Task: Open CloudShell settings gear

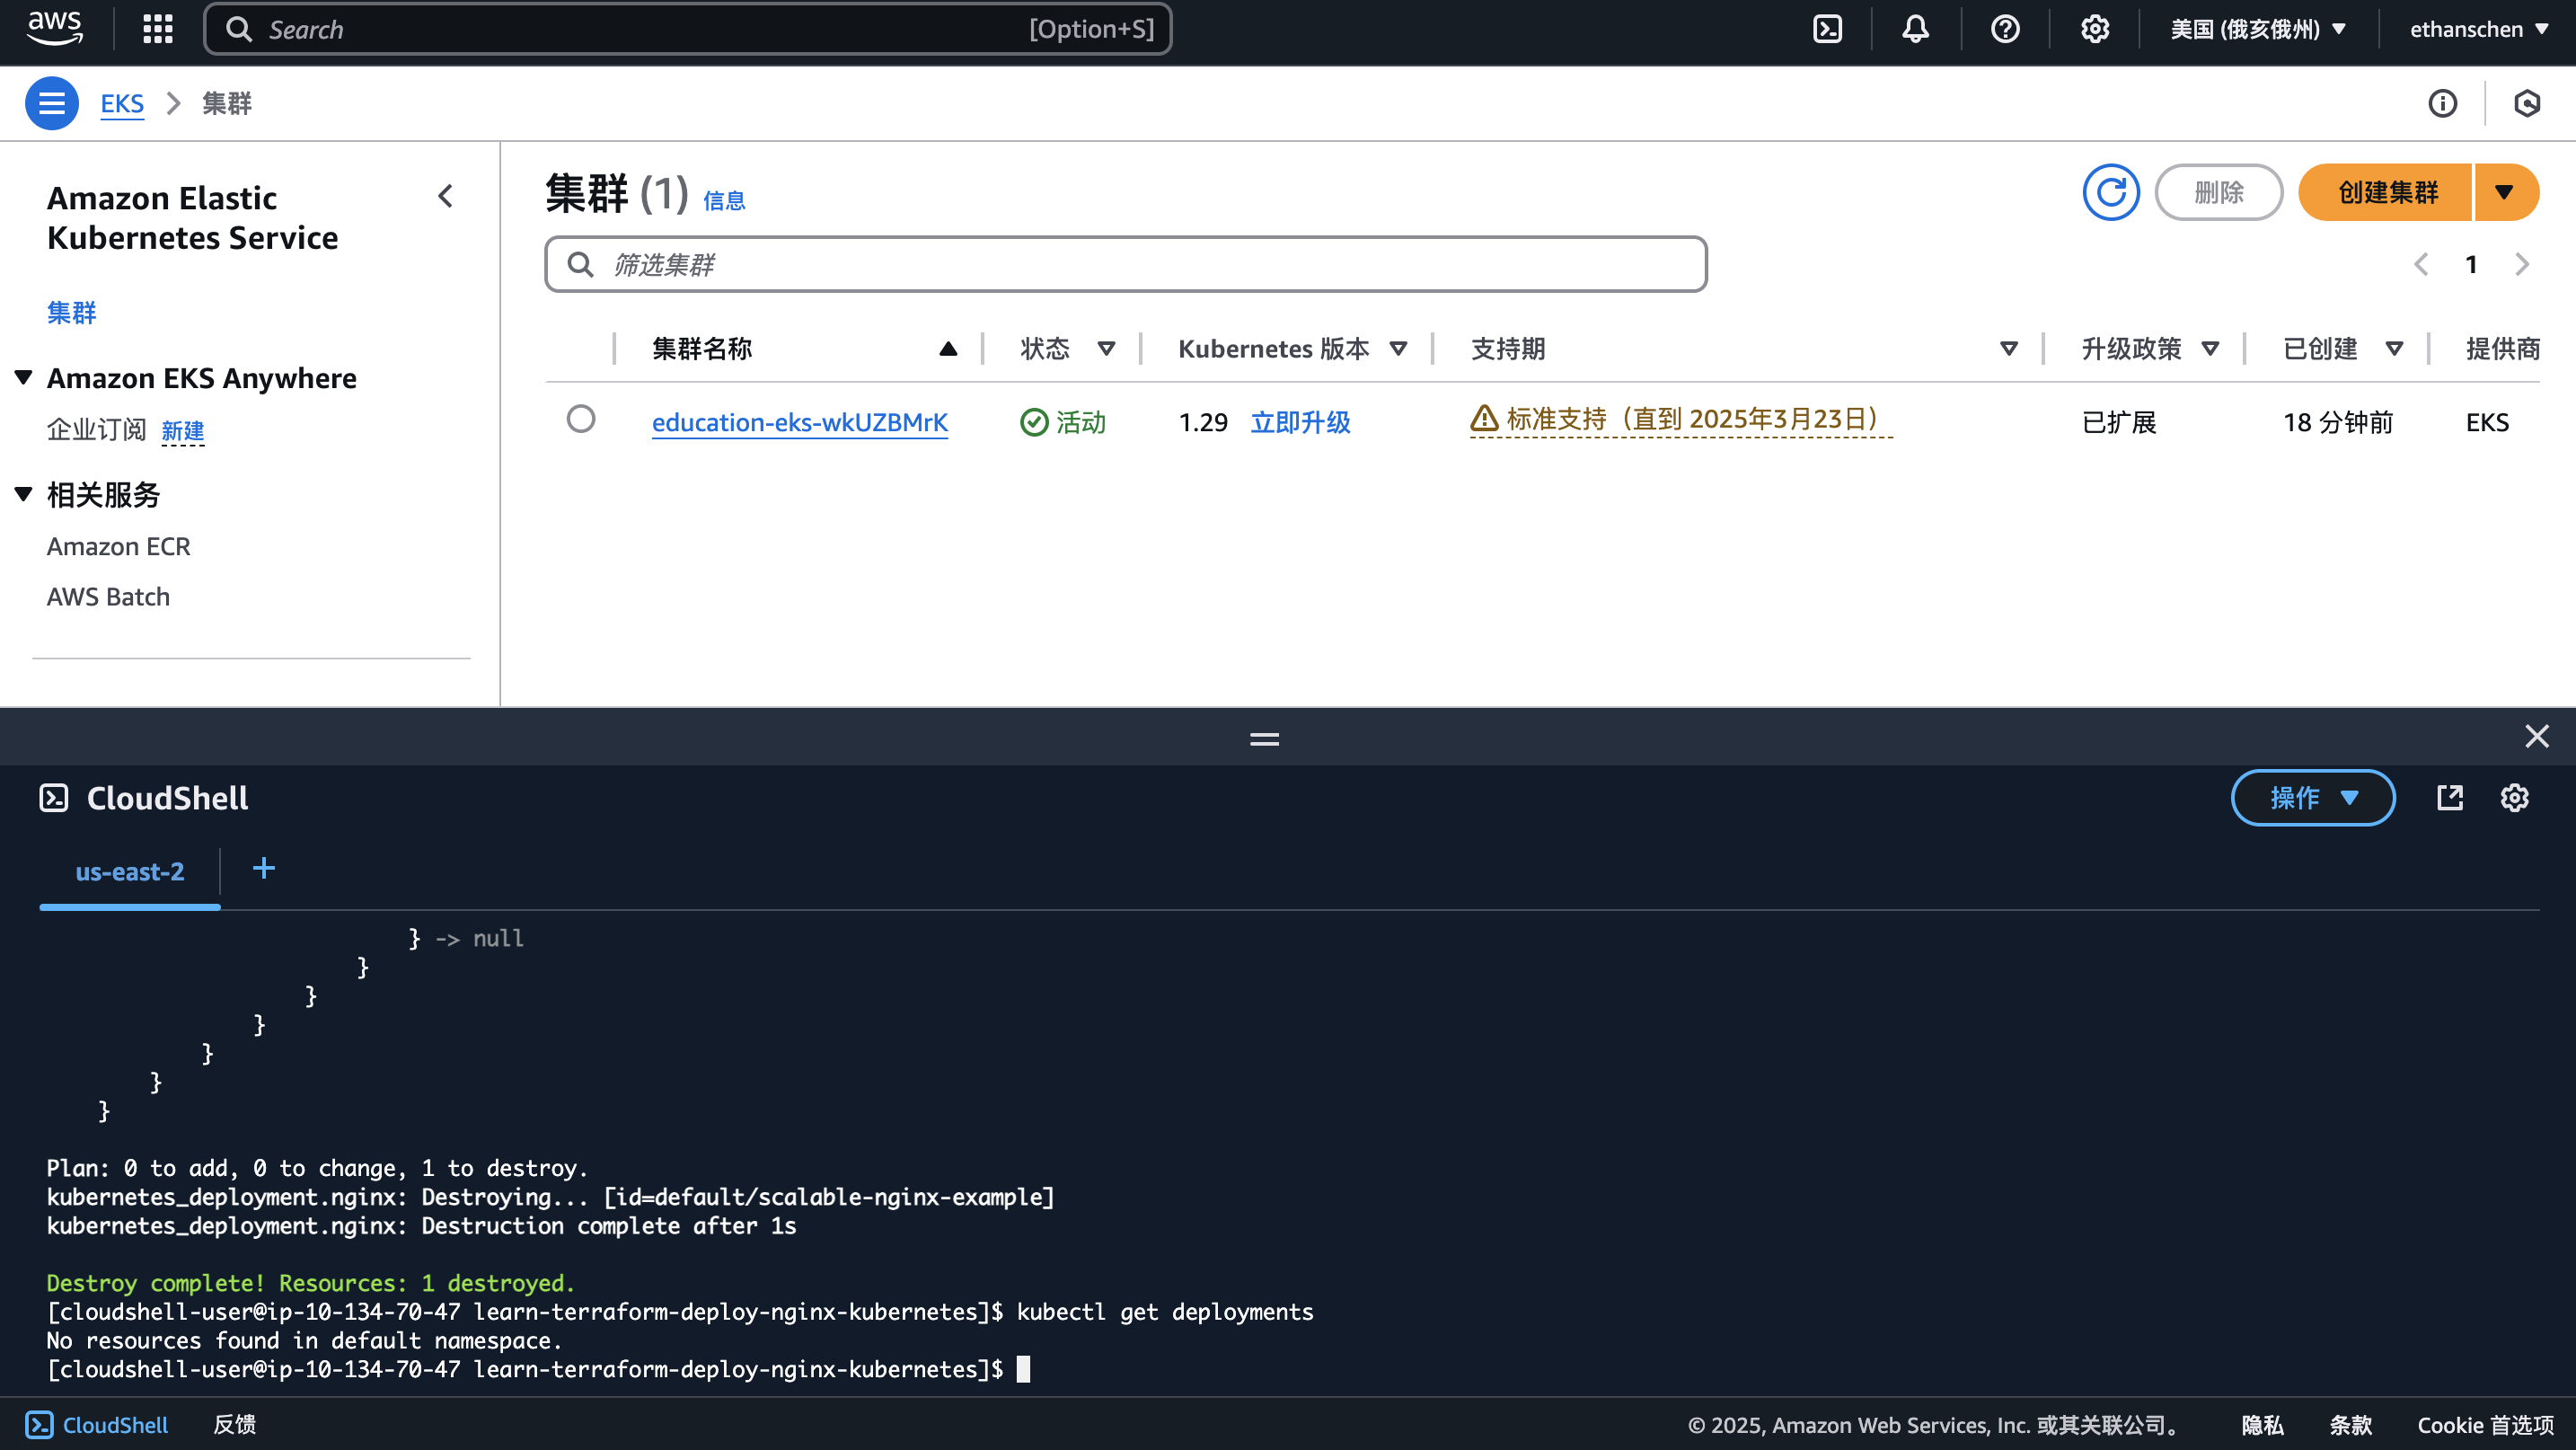Action: coord(2514,797)
